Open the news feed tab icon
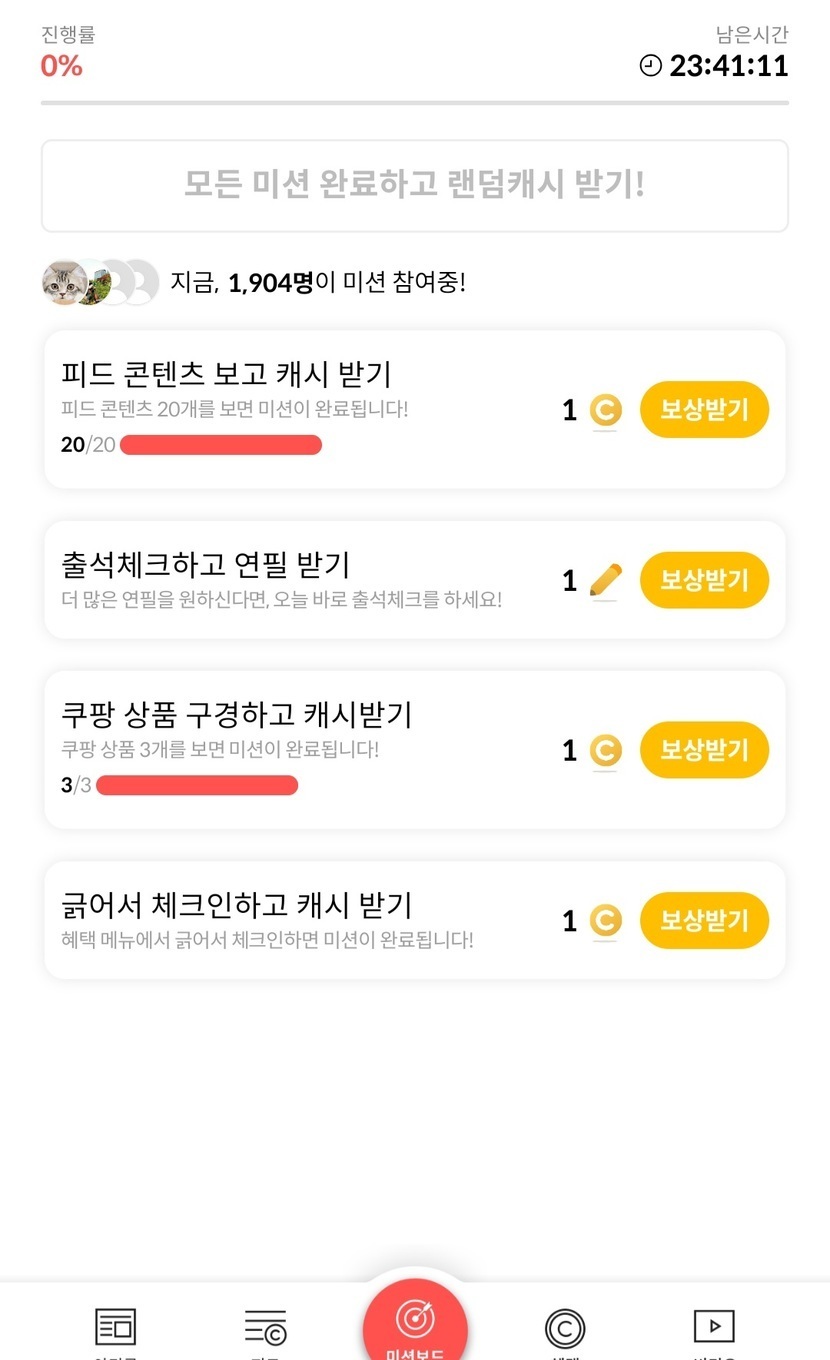Screen dimensions: 830x1360 (x=115, y=1327)
